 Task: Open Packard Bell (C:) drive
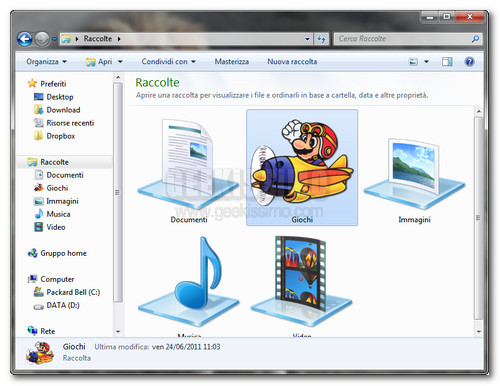tap(73, 292)
